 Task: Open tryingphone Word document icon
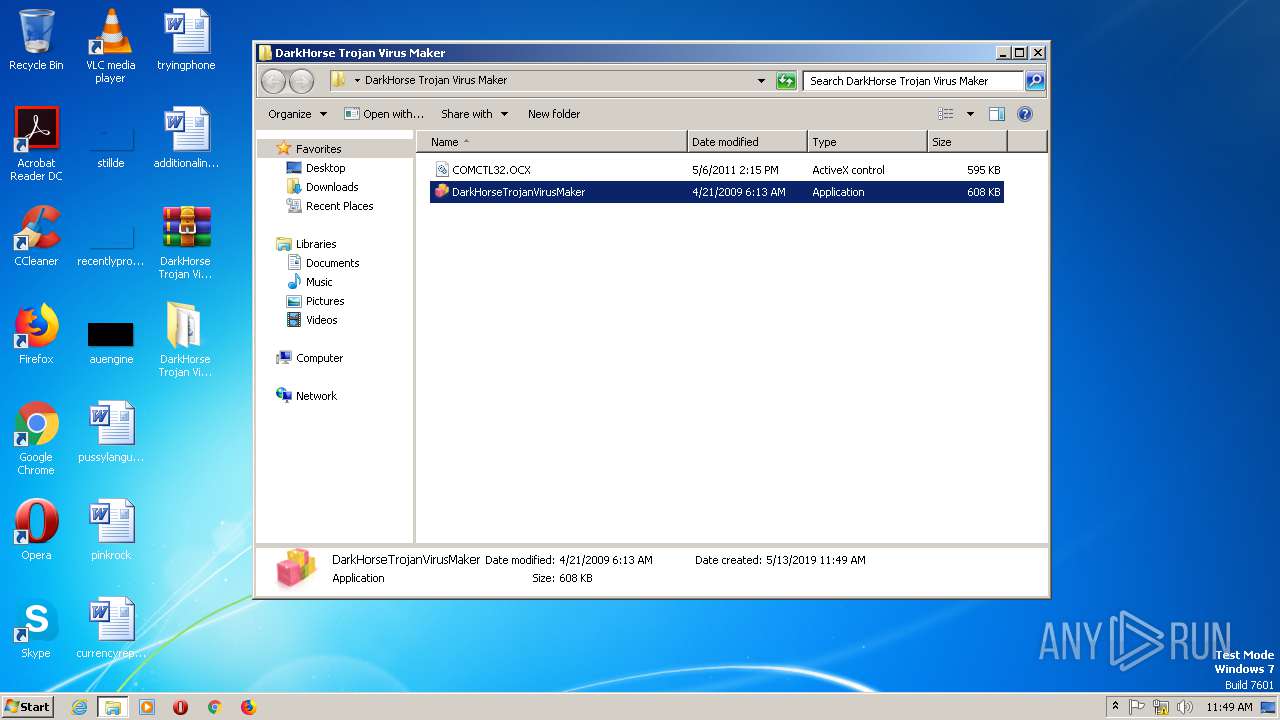point(186,40)
